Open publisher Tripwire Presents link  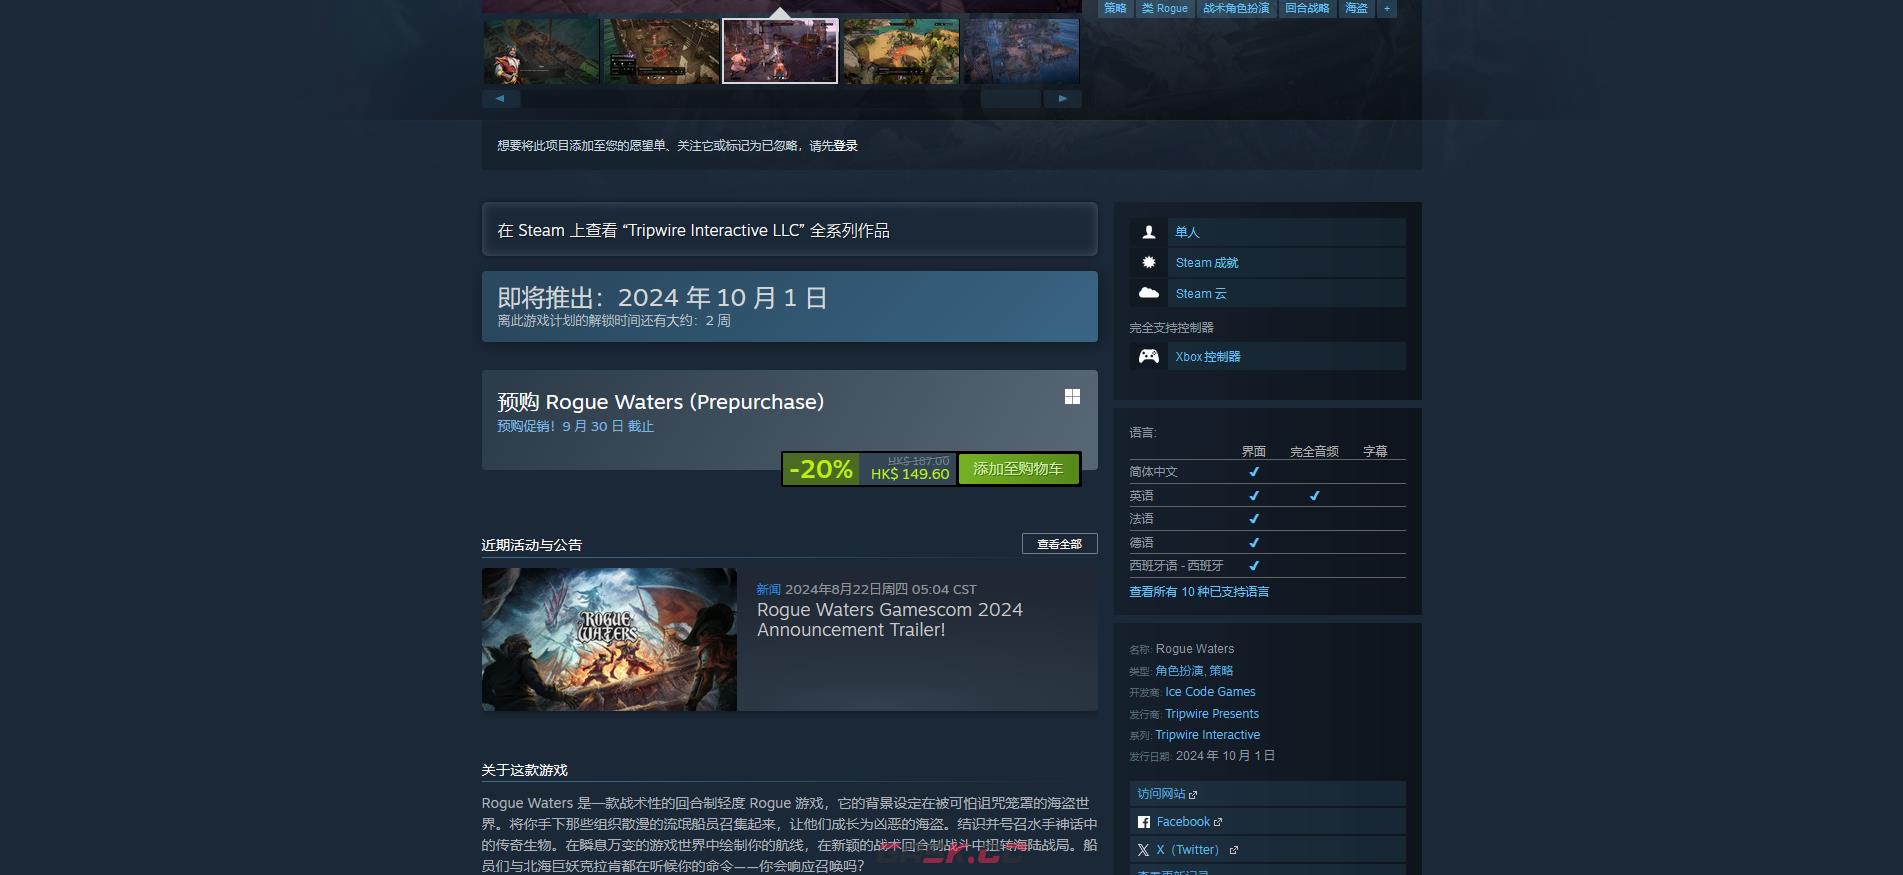tap(1212, 714)
